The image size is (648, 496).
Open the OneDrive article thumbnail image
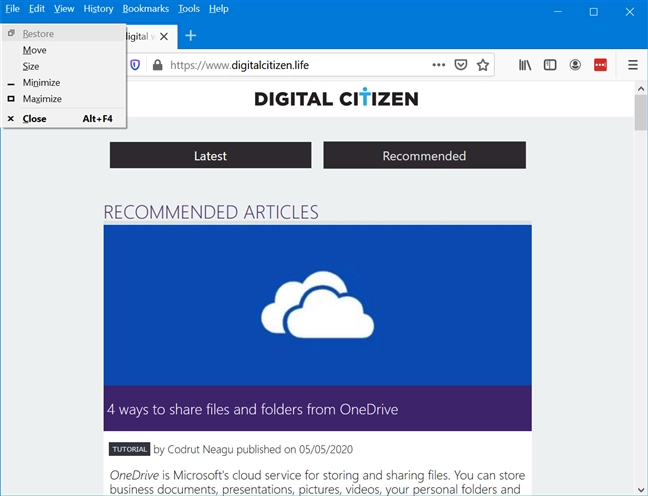pyautogui.click(x=317, y=305)
